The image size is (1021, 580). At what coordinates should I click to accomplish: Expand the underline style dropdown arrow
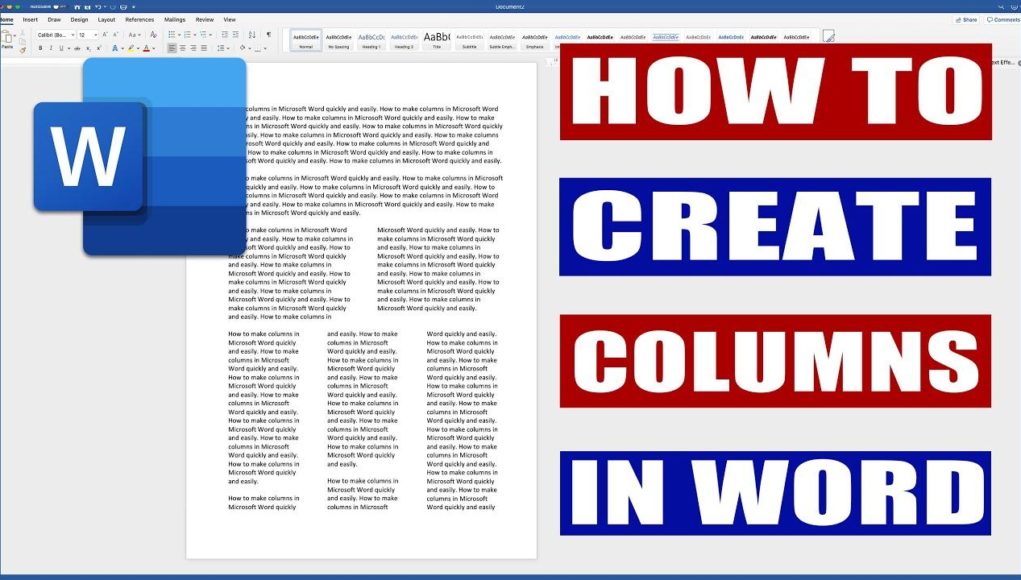69,48
